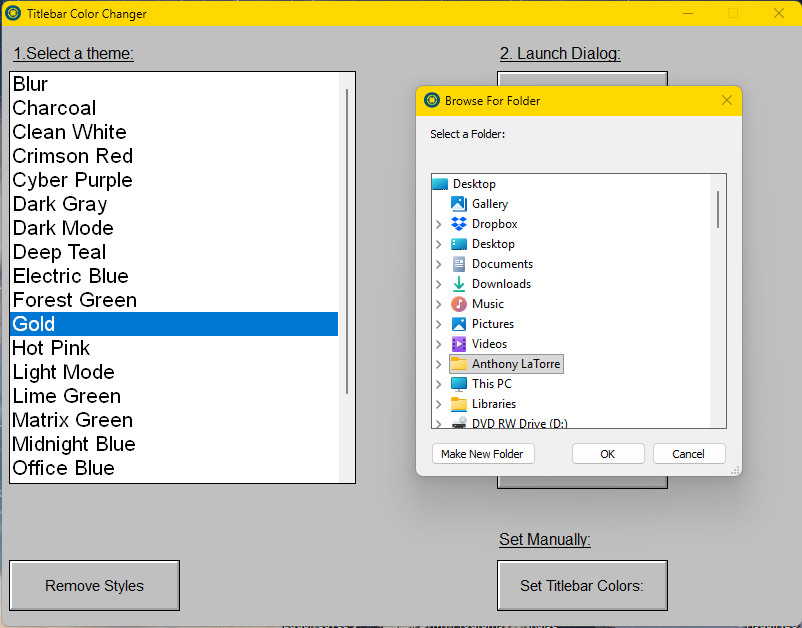
Task: Select the Dark Gray theme
Action: (x=174, y=204)
